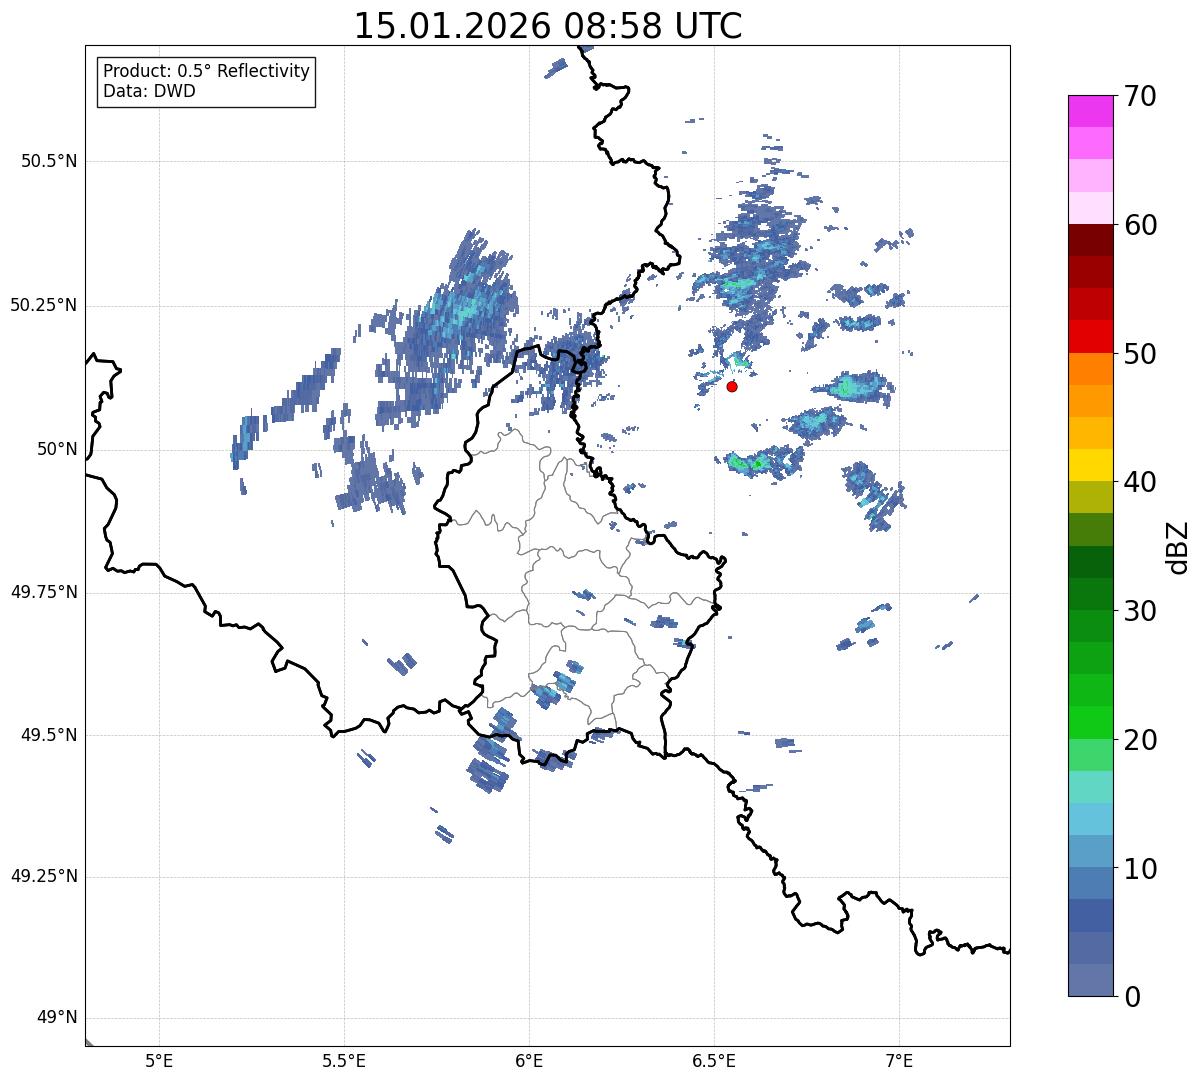Click the colorbar "dBZ" axis label
1202x1081 pixels.
[1178, 547]
